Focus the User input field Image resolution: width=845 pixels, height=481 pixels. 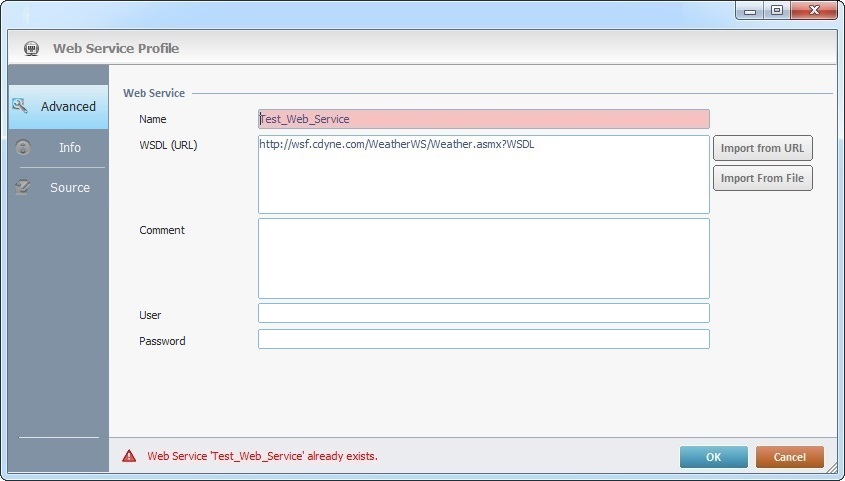point(483,313)
